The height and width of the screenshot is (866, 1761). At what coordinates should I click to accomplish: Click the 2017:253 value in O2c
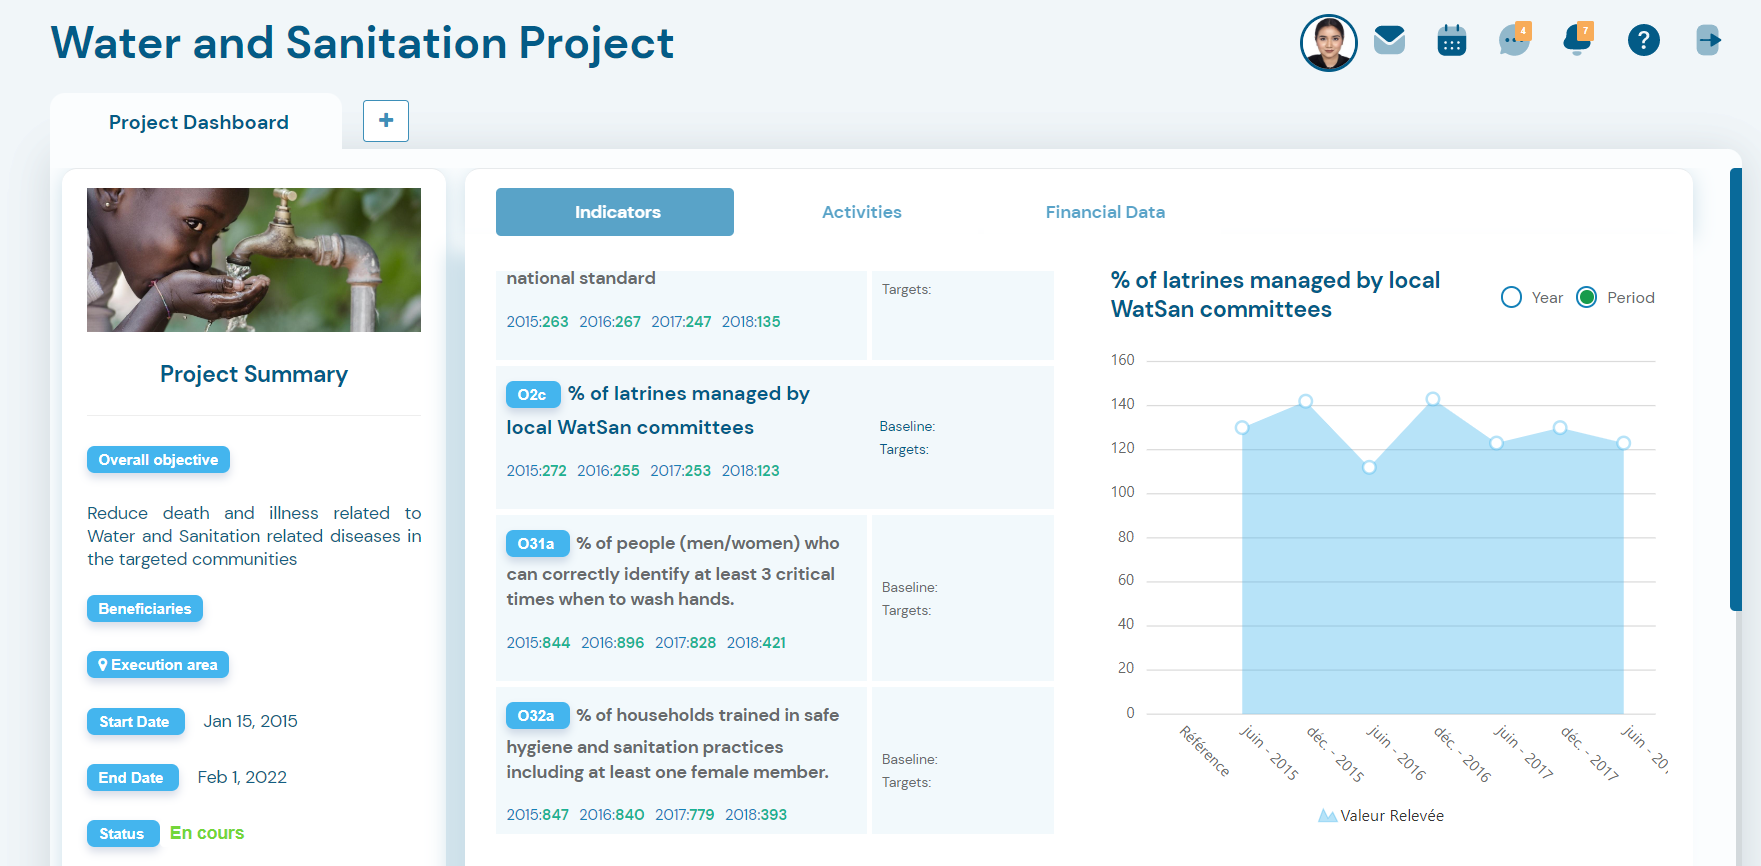pos(680,471)
